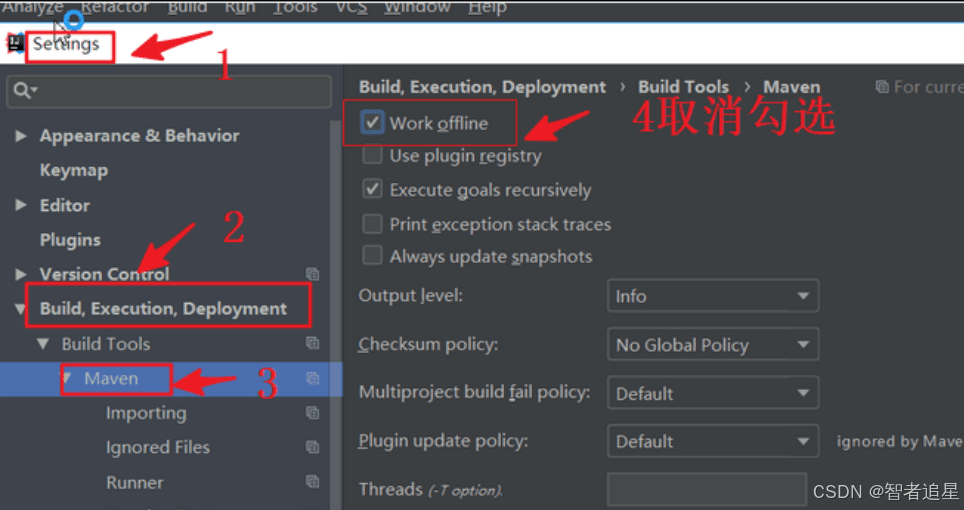Open the Tools menu
Screen dimensions: 964x510
point(295,7)
